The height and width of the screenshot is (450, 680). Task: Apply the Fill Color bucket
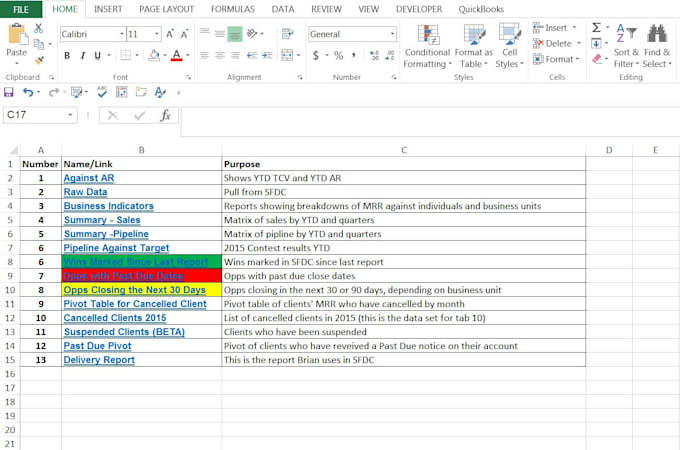[154, 55]
